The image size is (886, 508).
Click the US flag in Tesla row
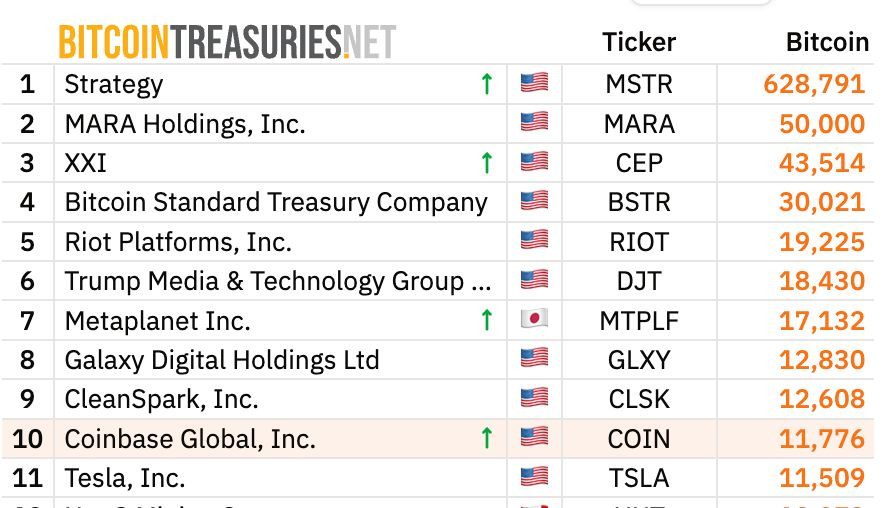click(x=534, y=476)
